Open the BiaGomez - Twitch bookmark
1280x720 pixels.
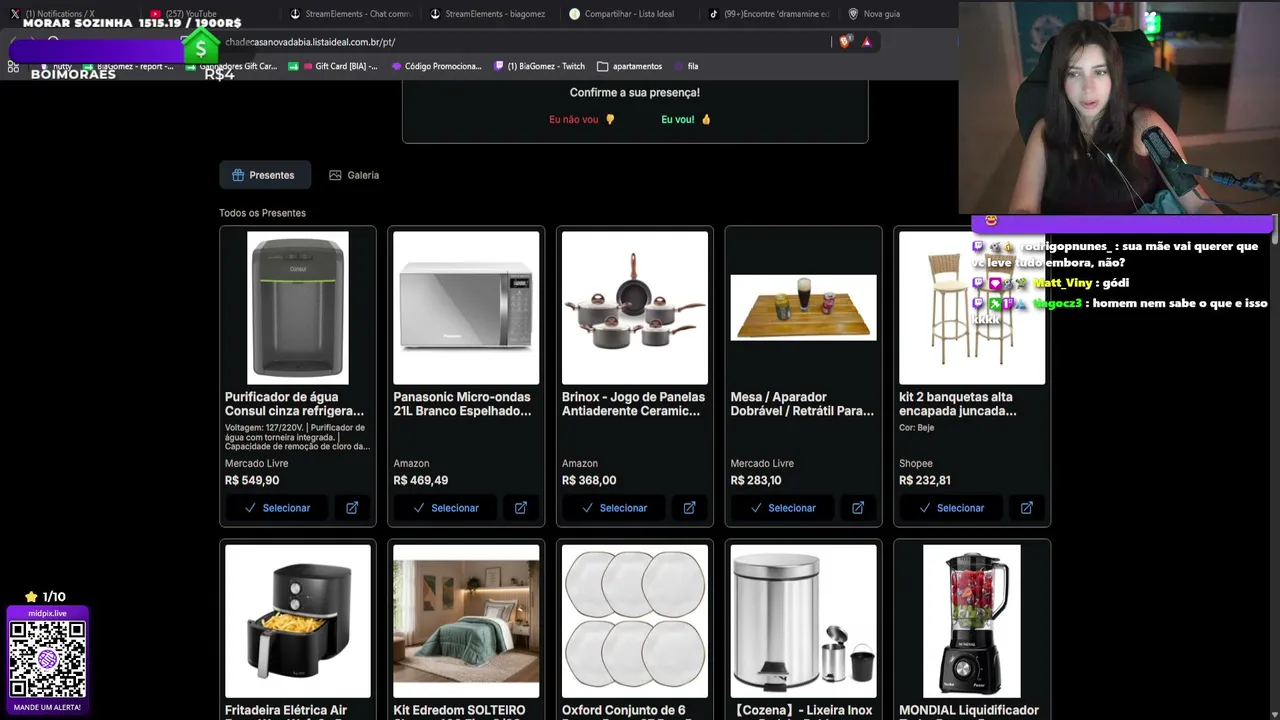click(x=540, y=66)
